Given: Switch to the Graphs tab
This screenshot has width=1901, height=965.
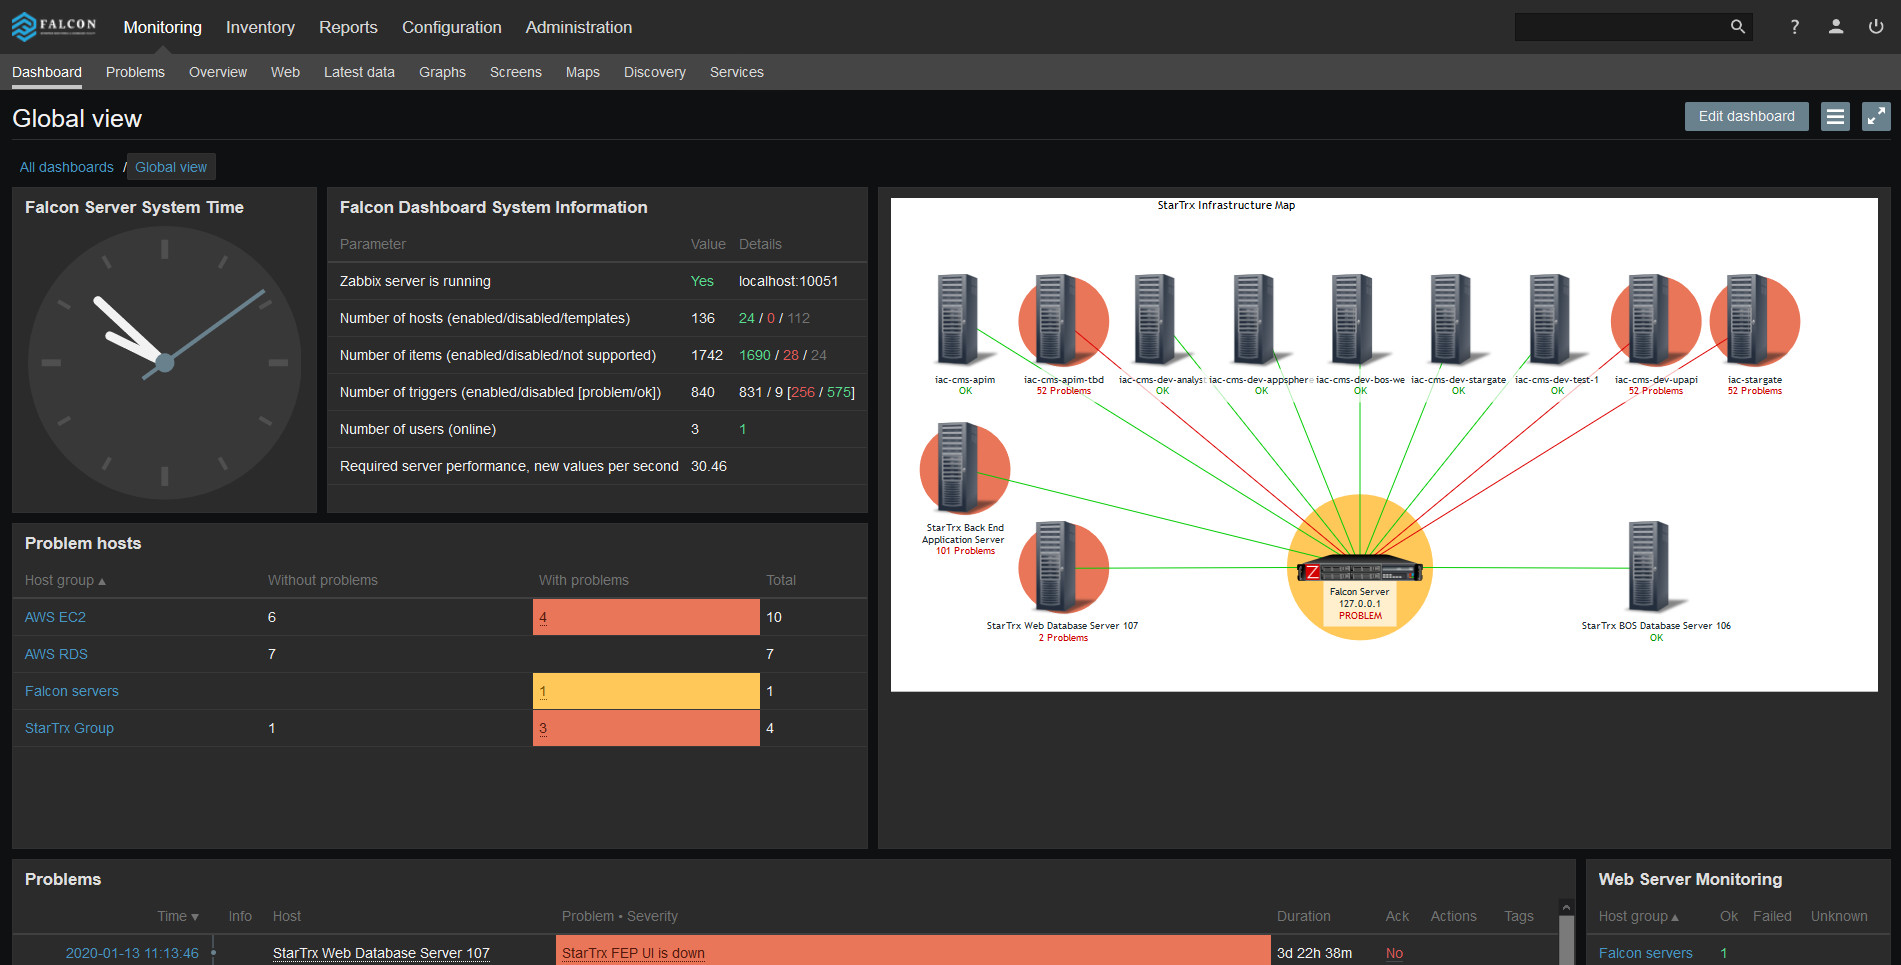Looking at the screenshot, I should pyautogui.click(x=442, y=72).
